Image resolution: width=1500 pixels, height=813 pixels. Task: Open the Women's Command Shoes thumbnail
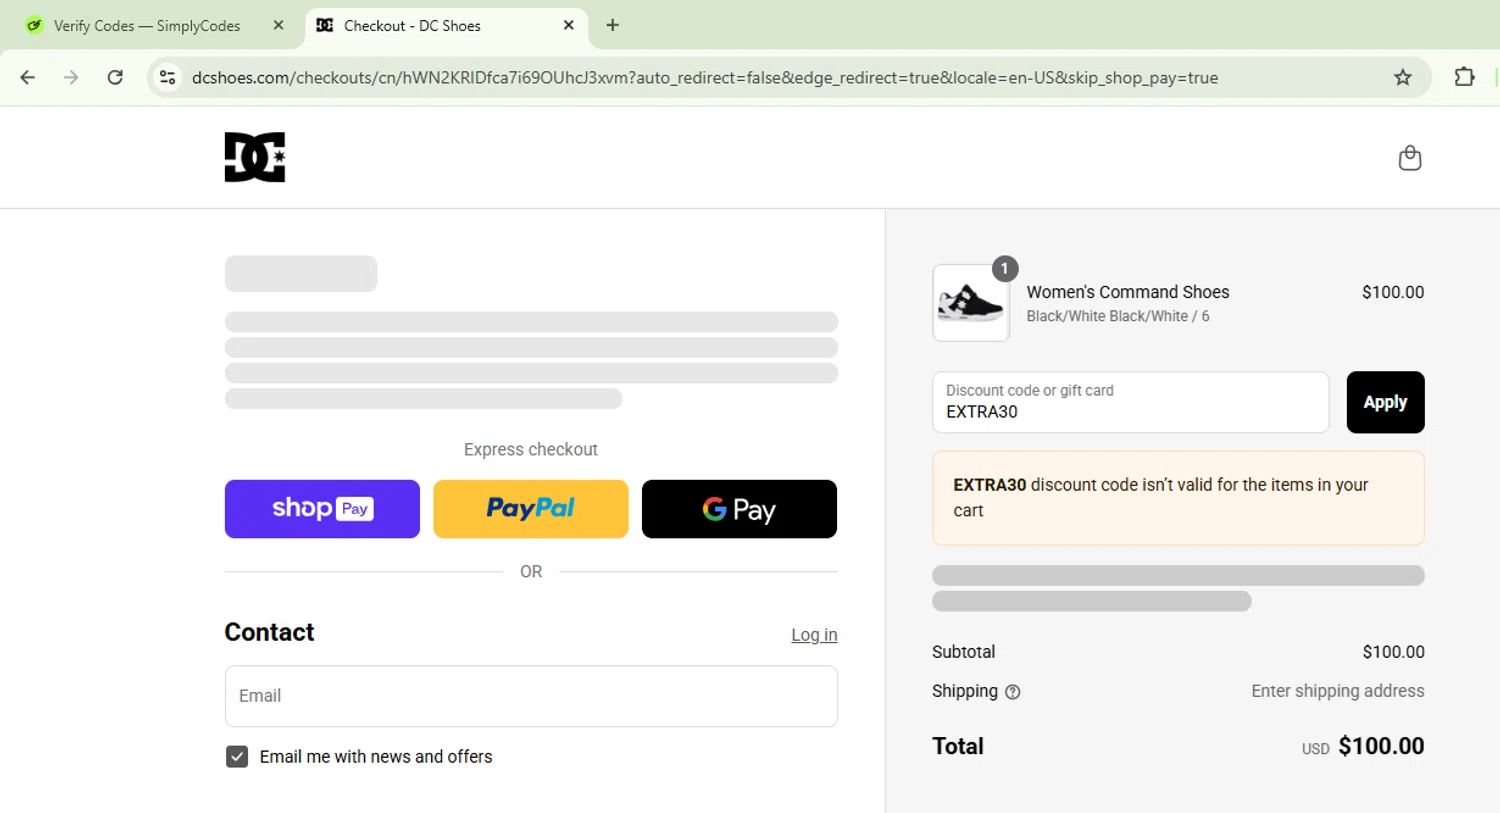pyautogui.click(x=971, y=303)
